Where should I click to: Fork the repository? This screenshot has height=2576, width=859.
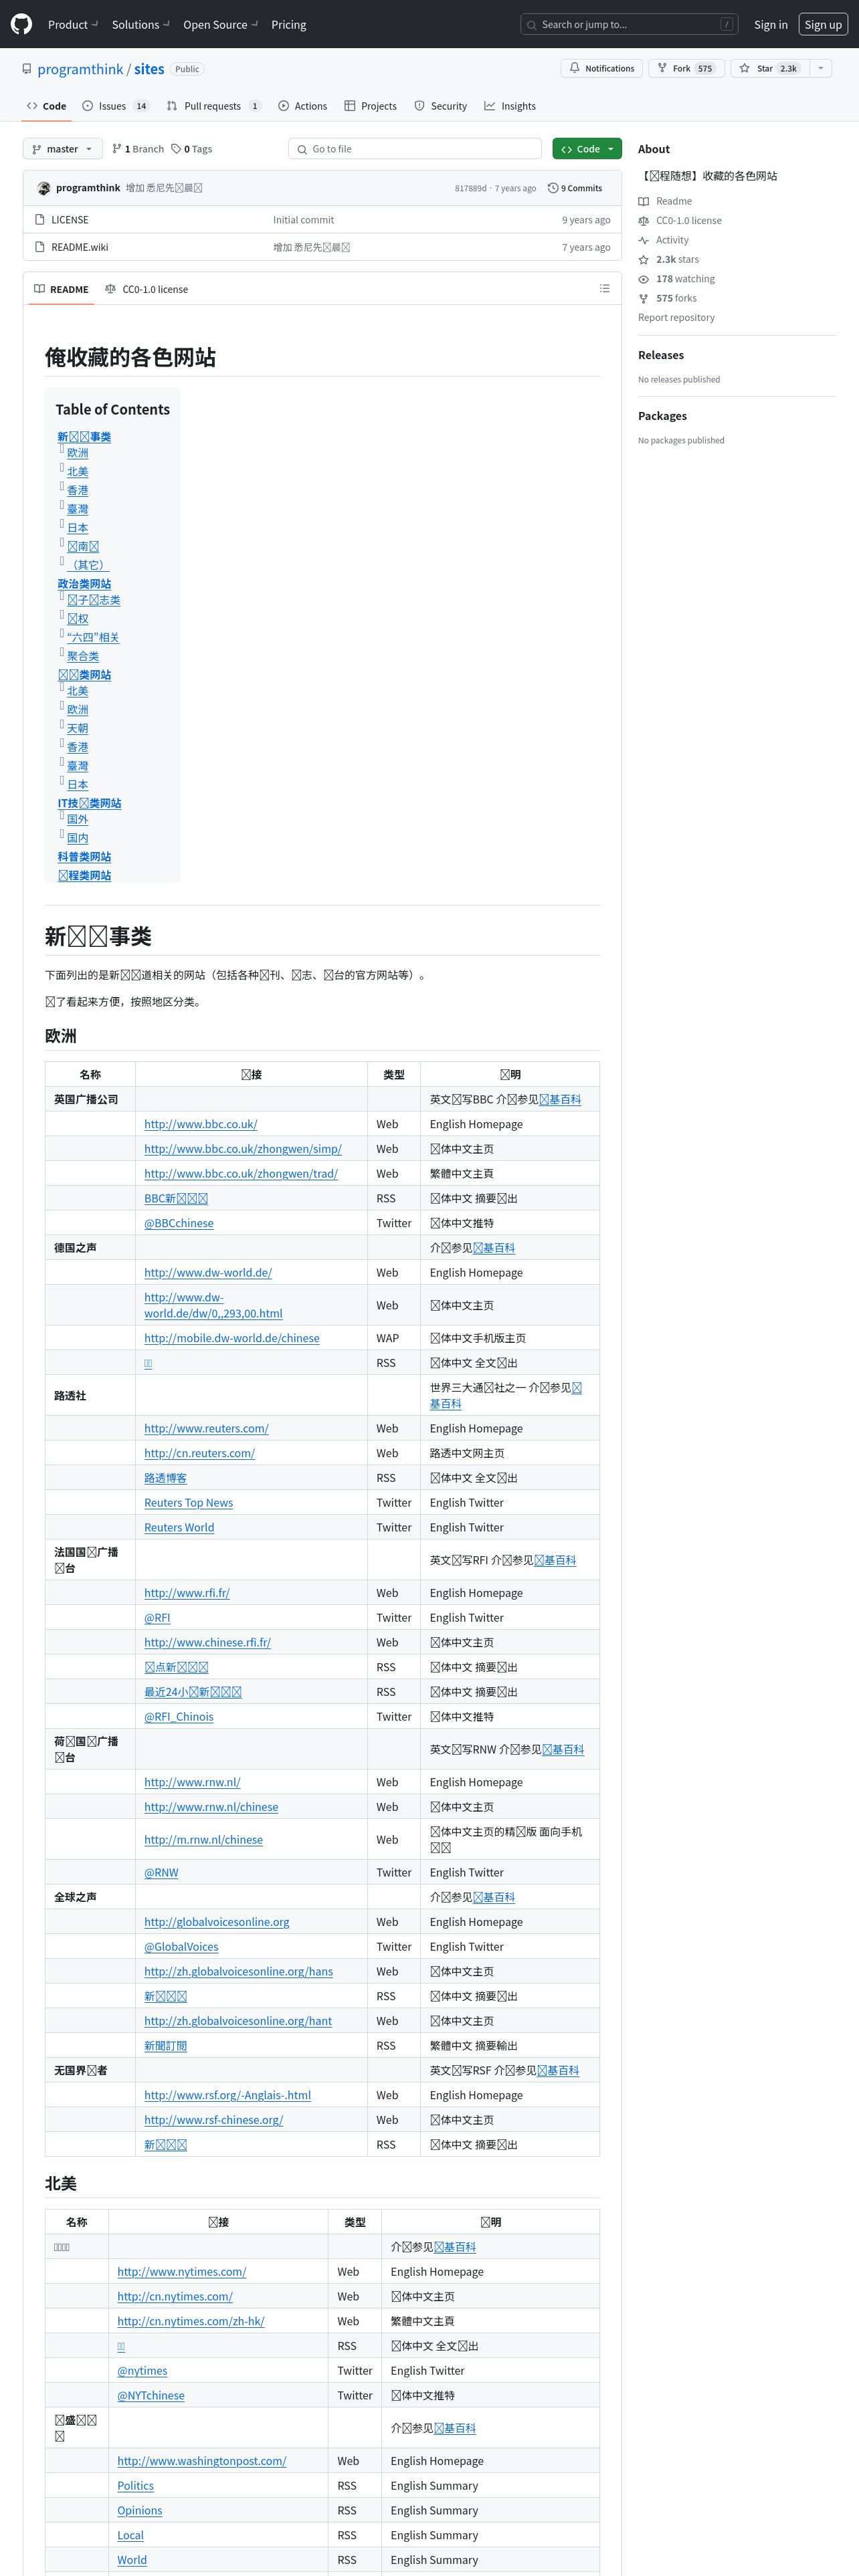click(x=686, y=68)
